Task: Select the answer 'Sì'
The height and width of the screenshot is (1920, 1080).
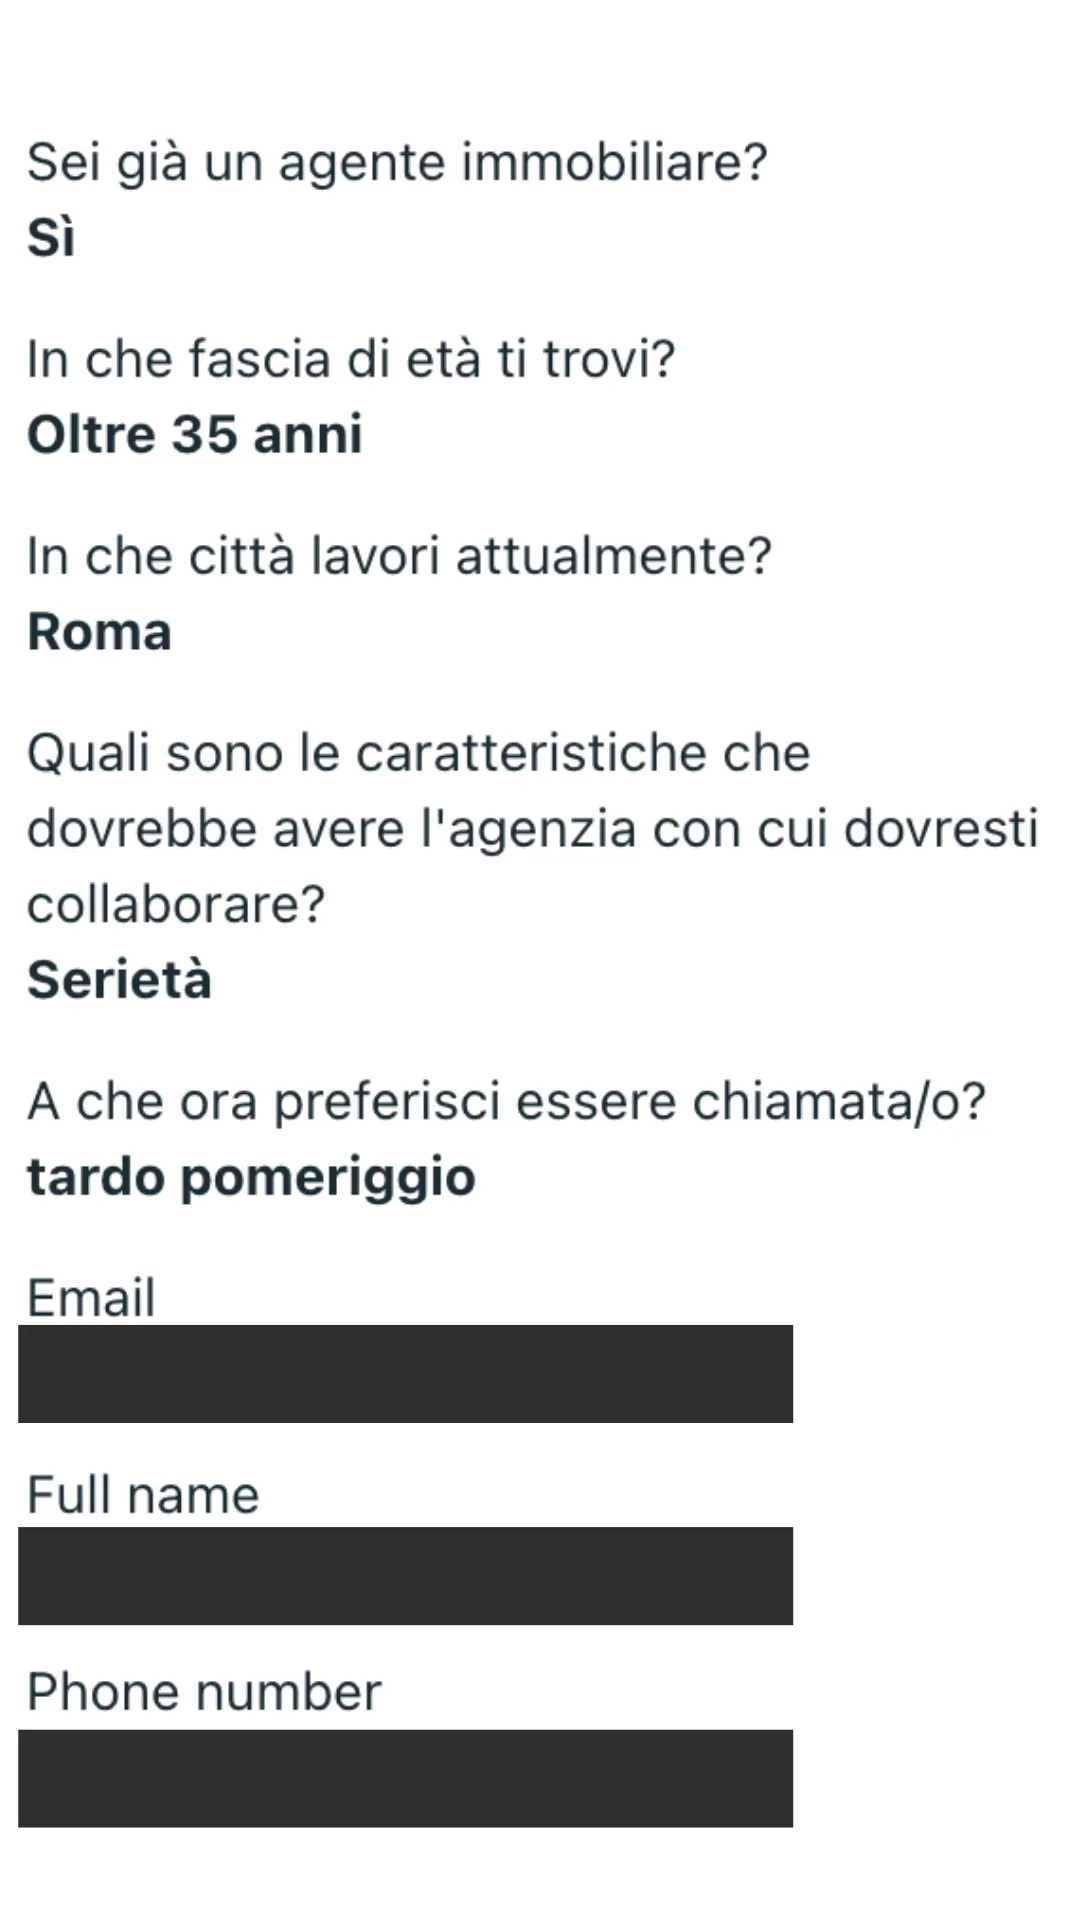Action: pyautogui.click(x=51, y=238)
